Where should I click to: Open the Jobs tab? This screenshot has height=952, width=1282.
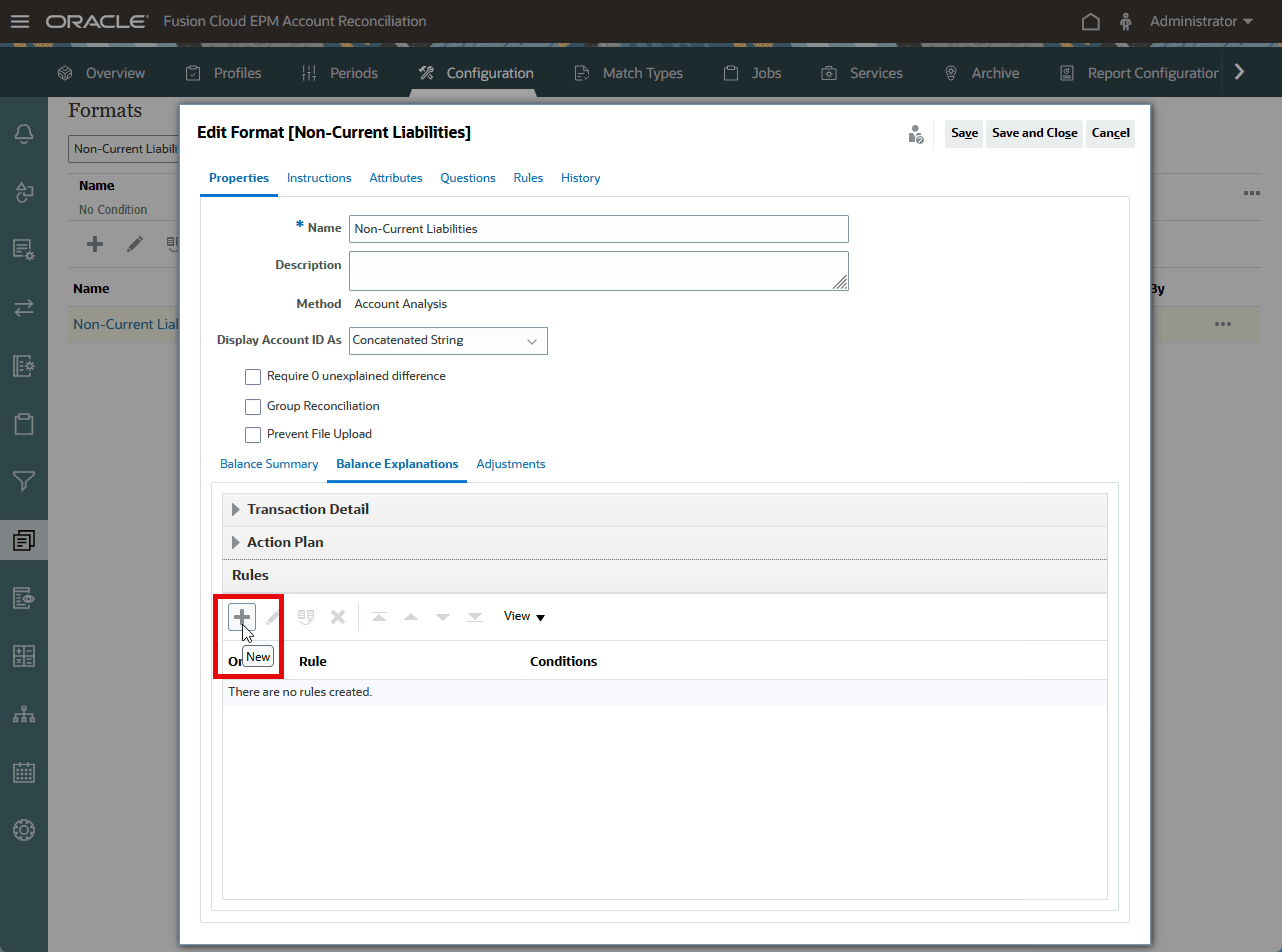click(x=753, y=73)
